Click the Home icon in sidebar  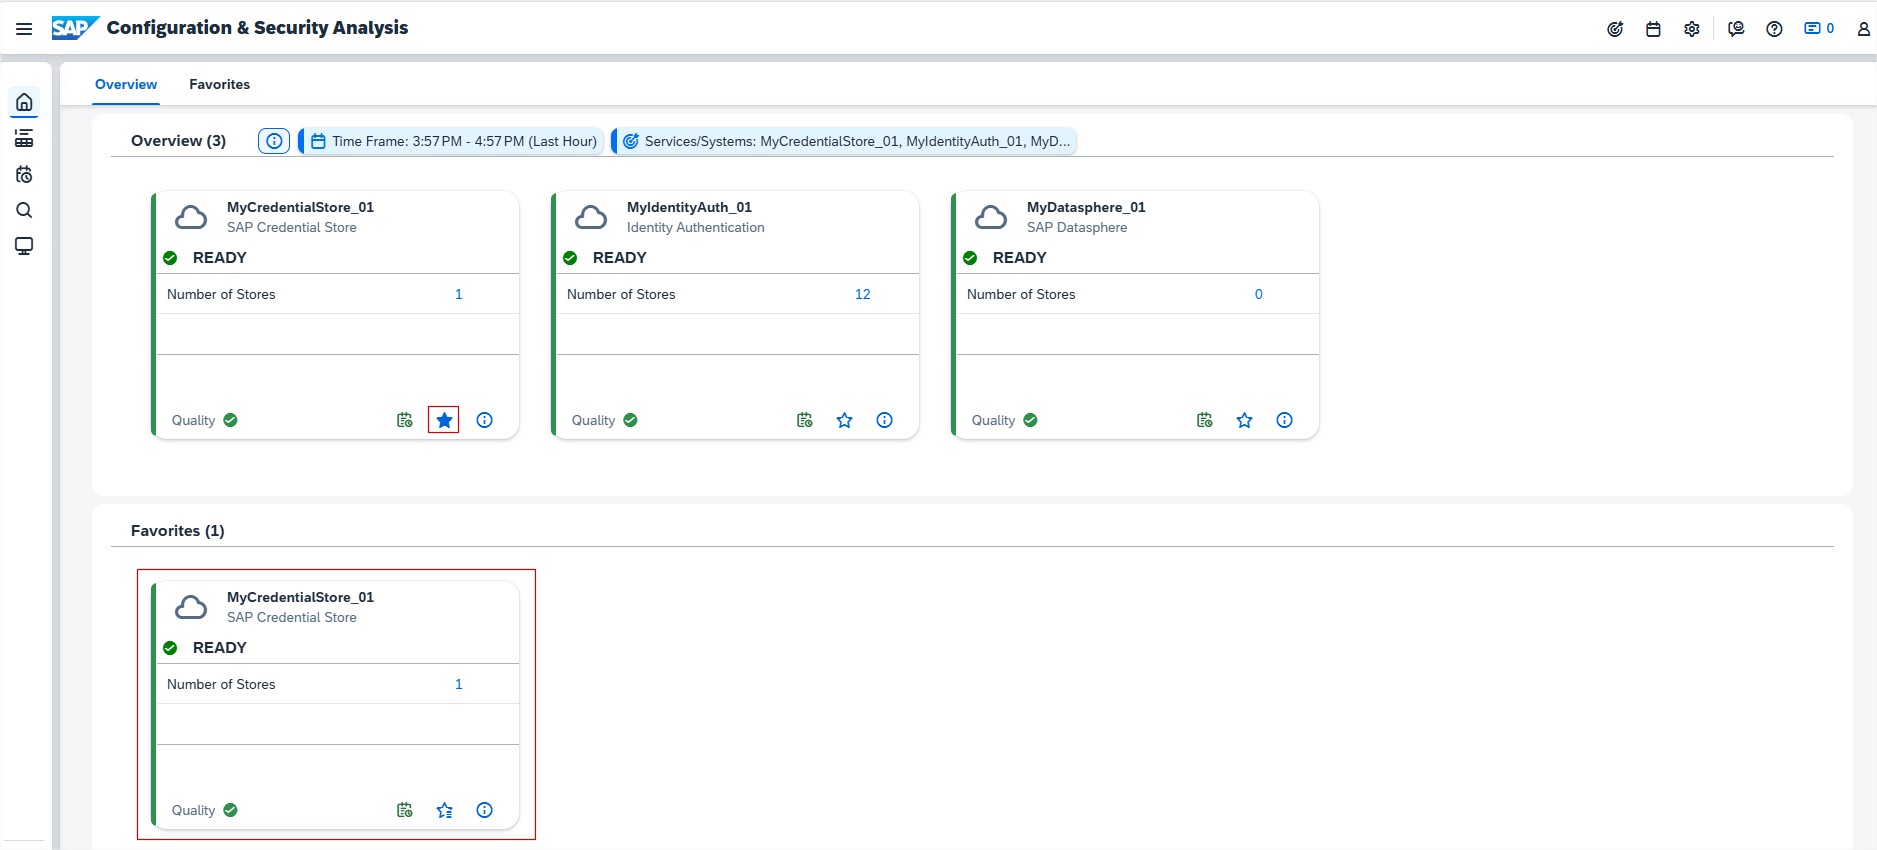[24, 103]
